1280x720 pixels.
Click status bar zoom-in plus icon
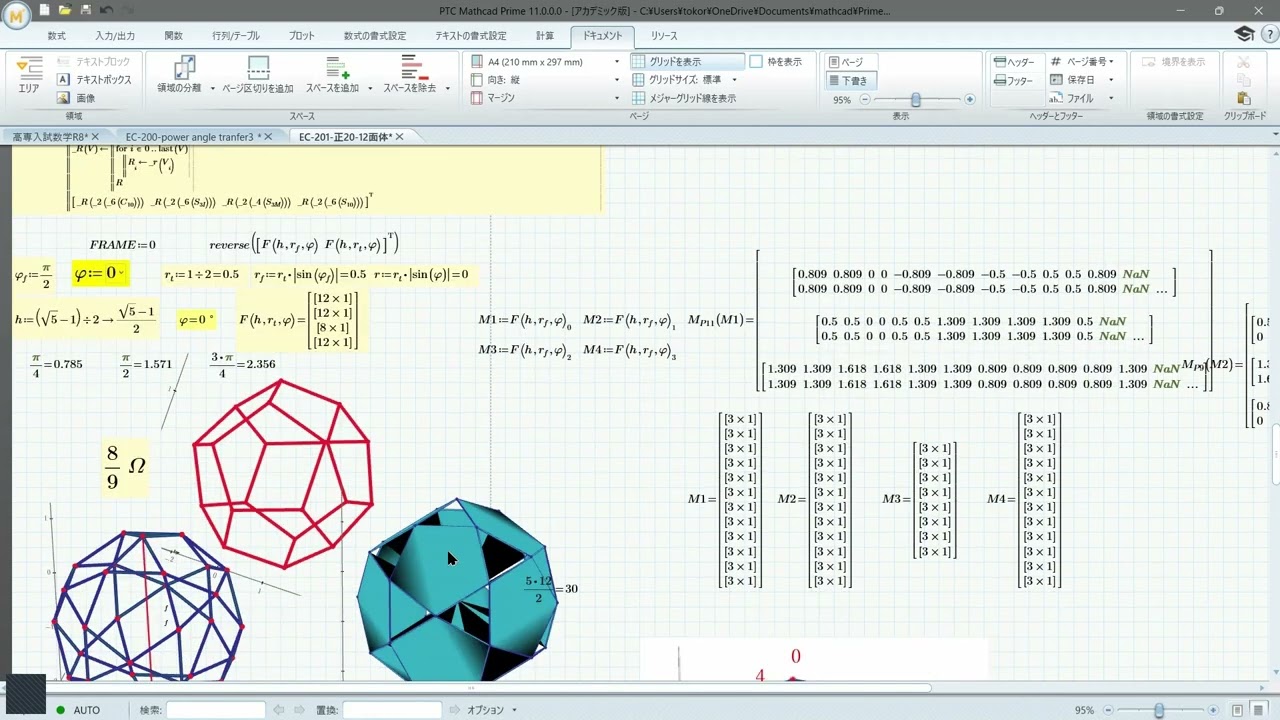[x=1212, y=710]
